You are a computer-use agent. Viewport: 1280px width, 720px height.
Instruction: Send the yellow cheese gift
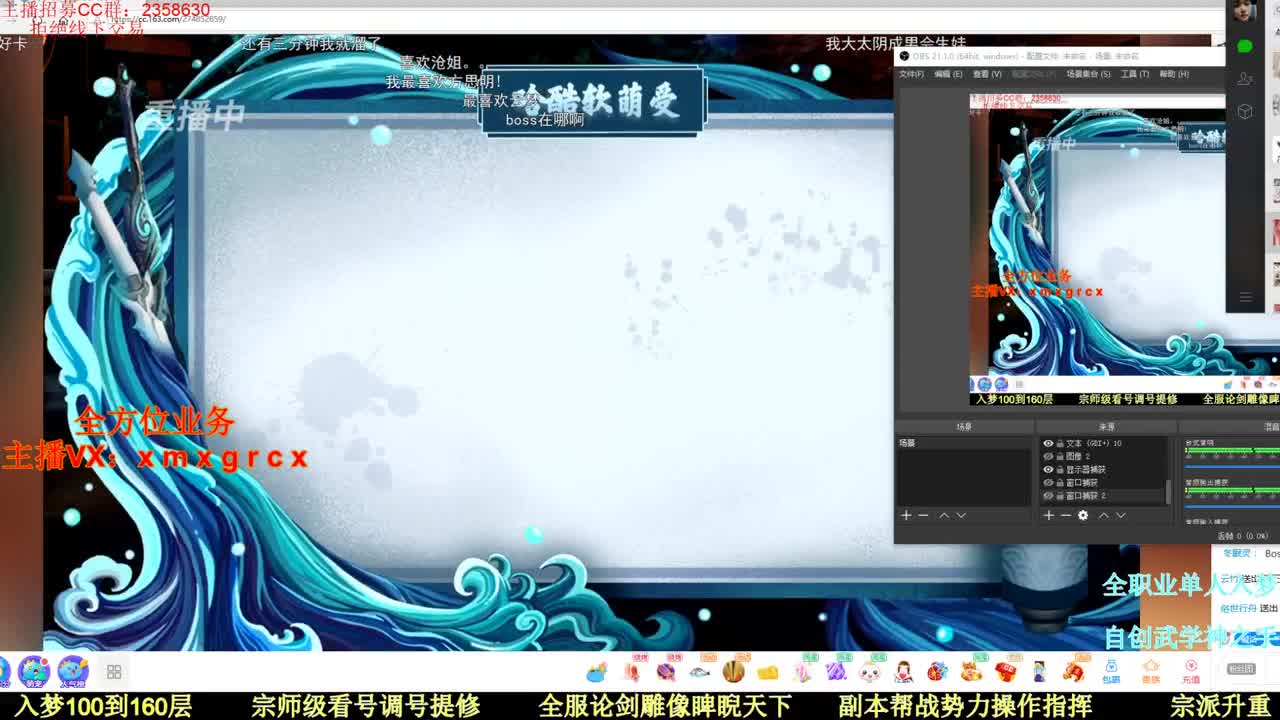[x=768, y=672]
